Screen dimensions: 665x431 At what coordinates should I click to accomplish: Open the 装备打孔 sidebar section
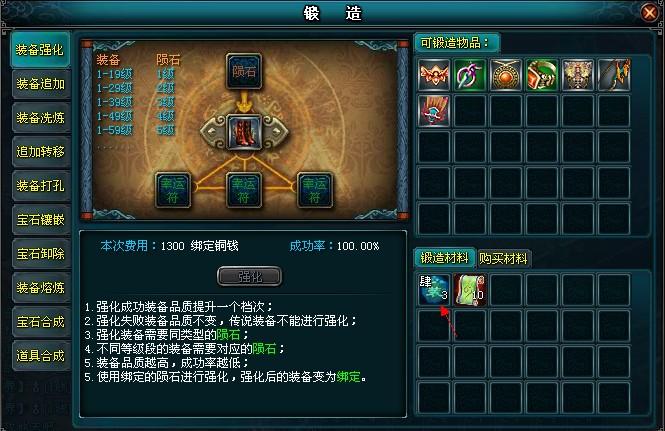[41, 186]
